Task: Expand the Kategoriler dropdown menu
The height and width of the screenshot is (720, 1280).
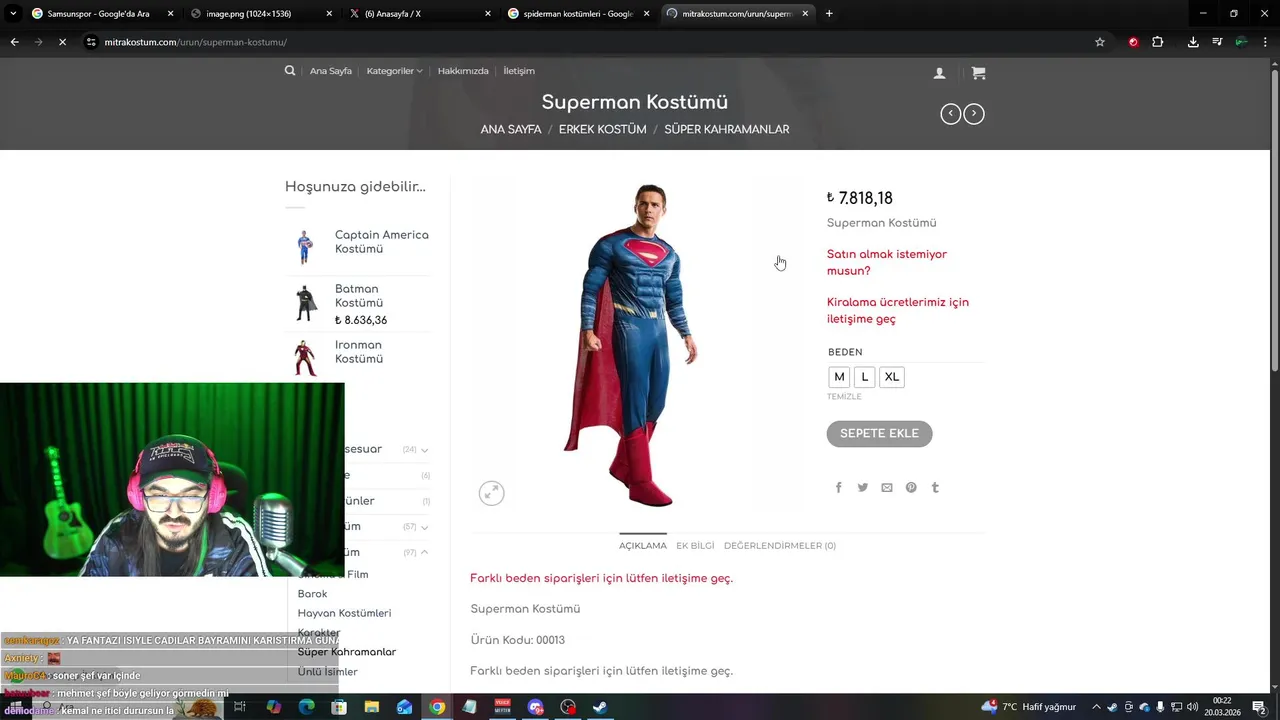Action: click(x=394, y=71)
